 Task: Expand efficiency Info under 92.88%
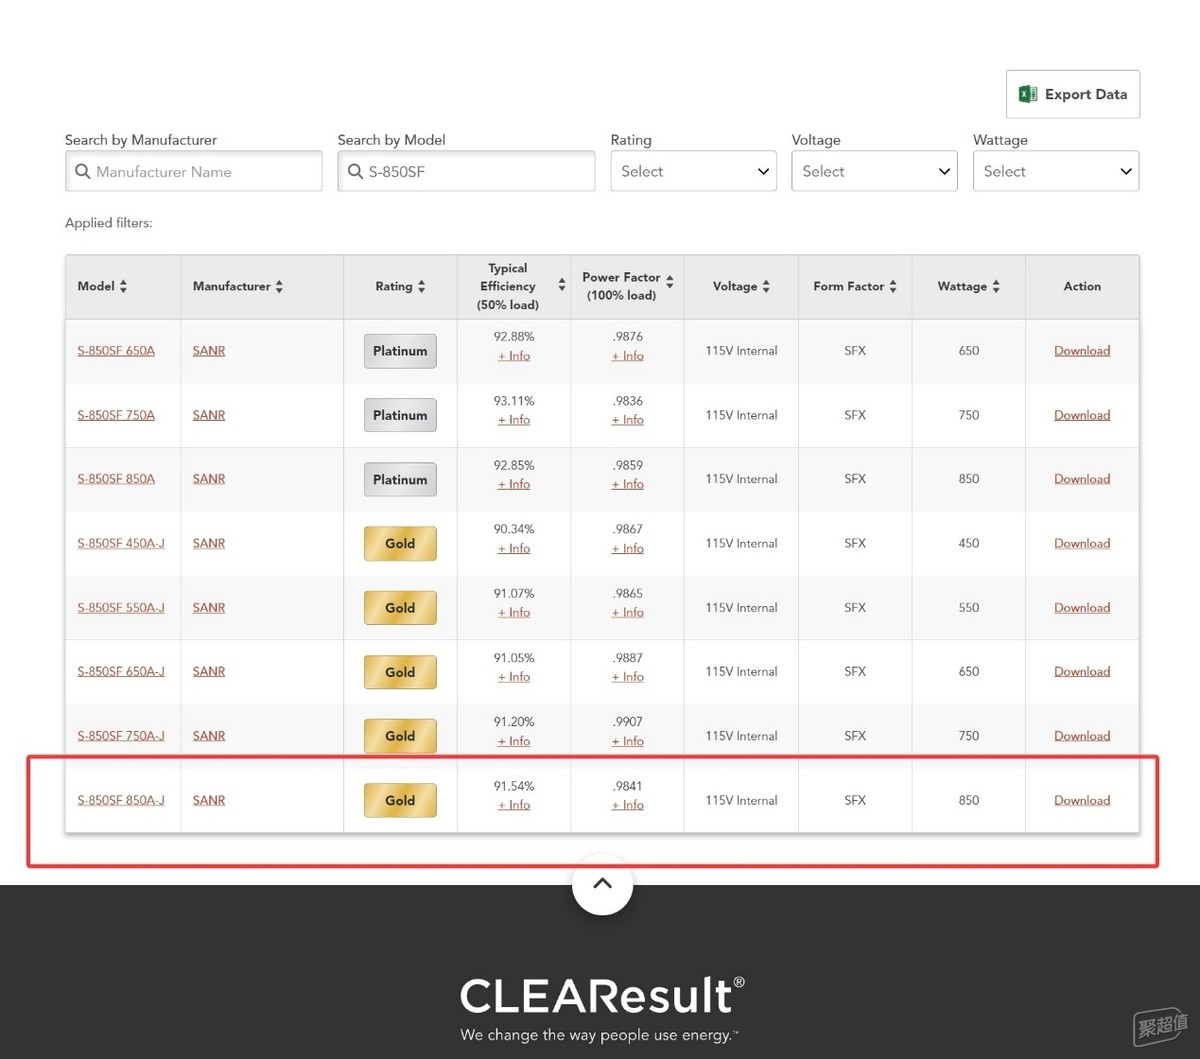(514, 356)
